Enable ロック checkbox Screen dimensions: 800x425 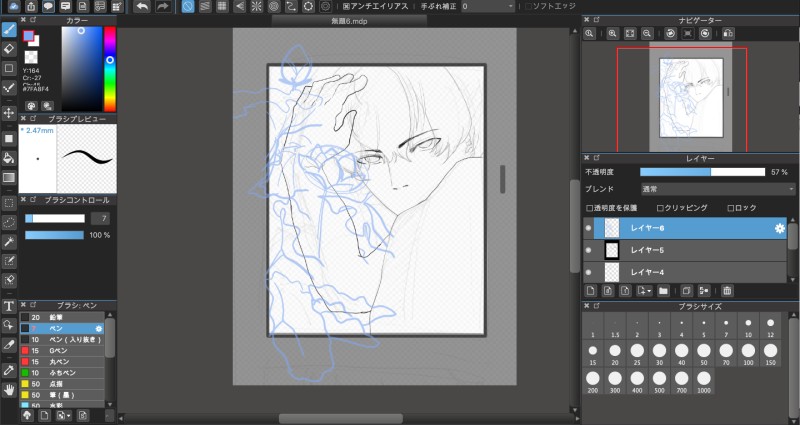click(x=731, y=208)
